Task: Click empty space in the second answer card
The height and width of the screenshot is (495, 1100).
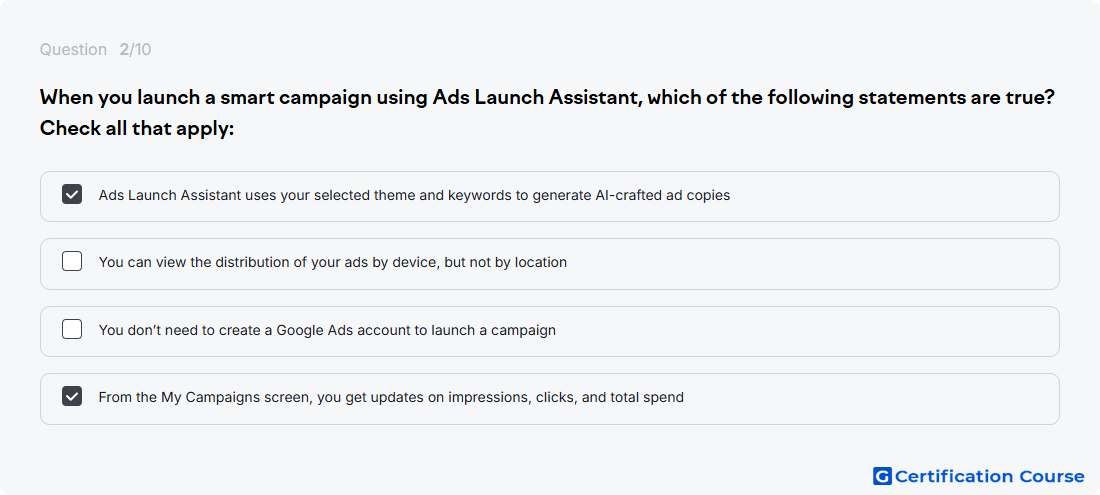Action: coord(814,264)
